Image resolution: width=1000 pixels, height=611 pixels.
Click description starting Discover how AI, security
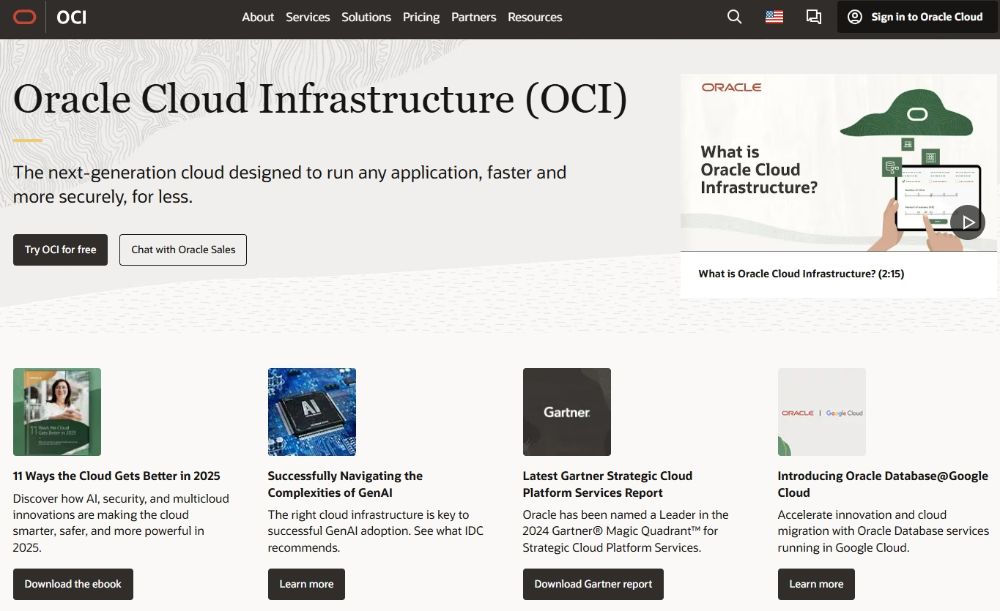pyautogui.click(x=121, y=523)
